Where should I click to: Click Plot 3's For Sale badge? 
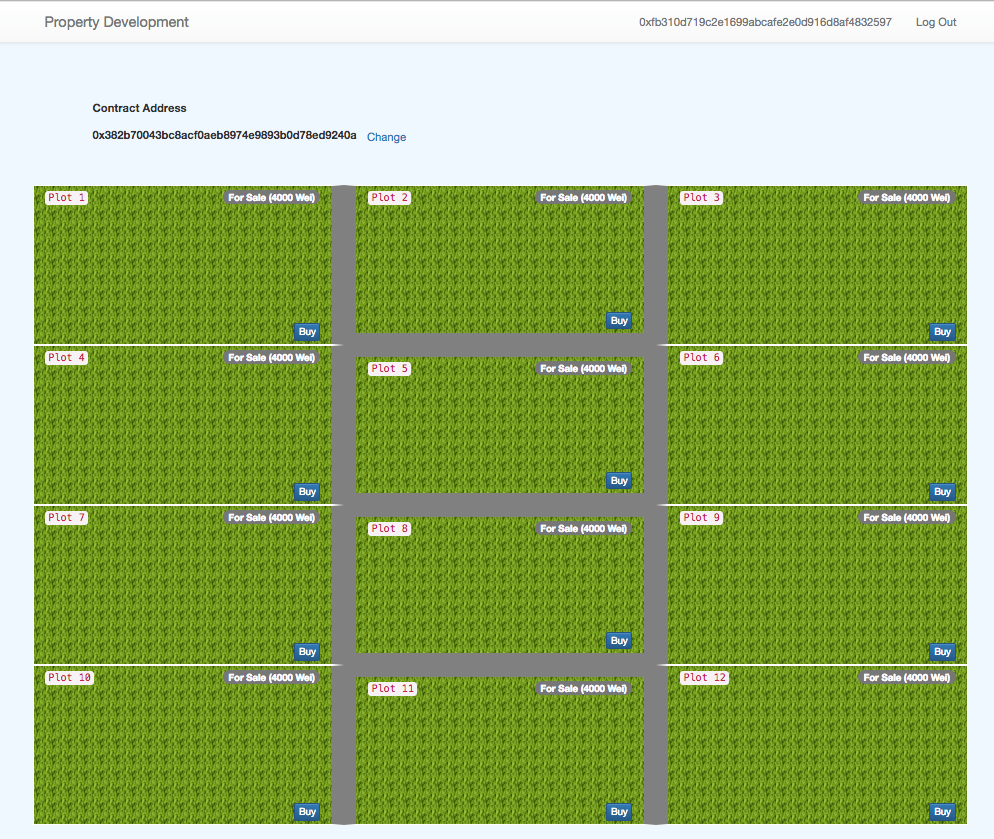(907, 198)
